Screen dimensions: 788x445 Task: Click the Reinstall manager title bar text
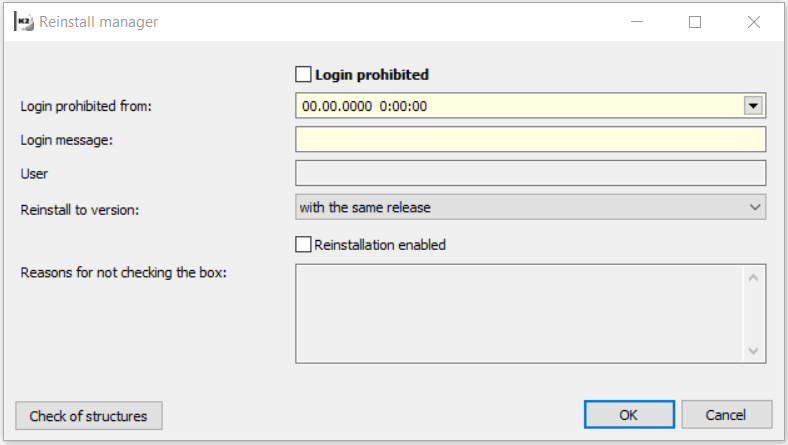coord(98,21)
